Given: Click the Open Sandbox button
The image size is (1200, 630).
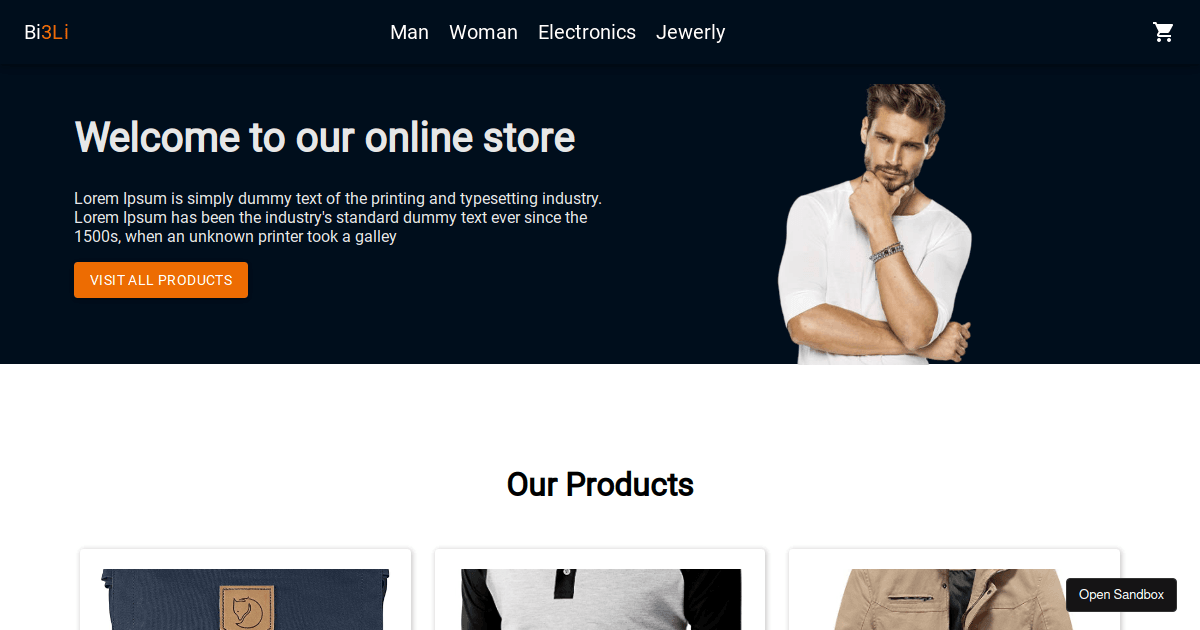Looking at the screenshot, I should click(x=1121, y=595).
